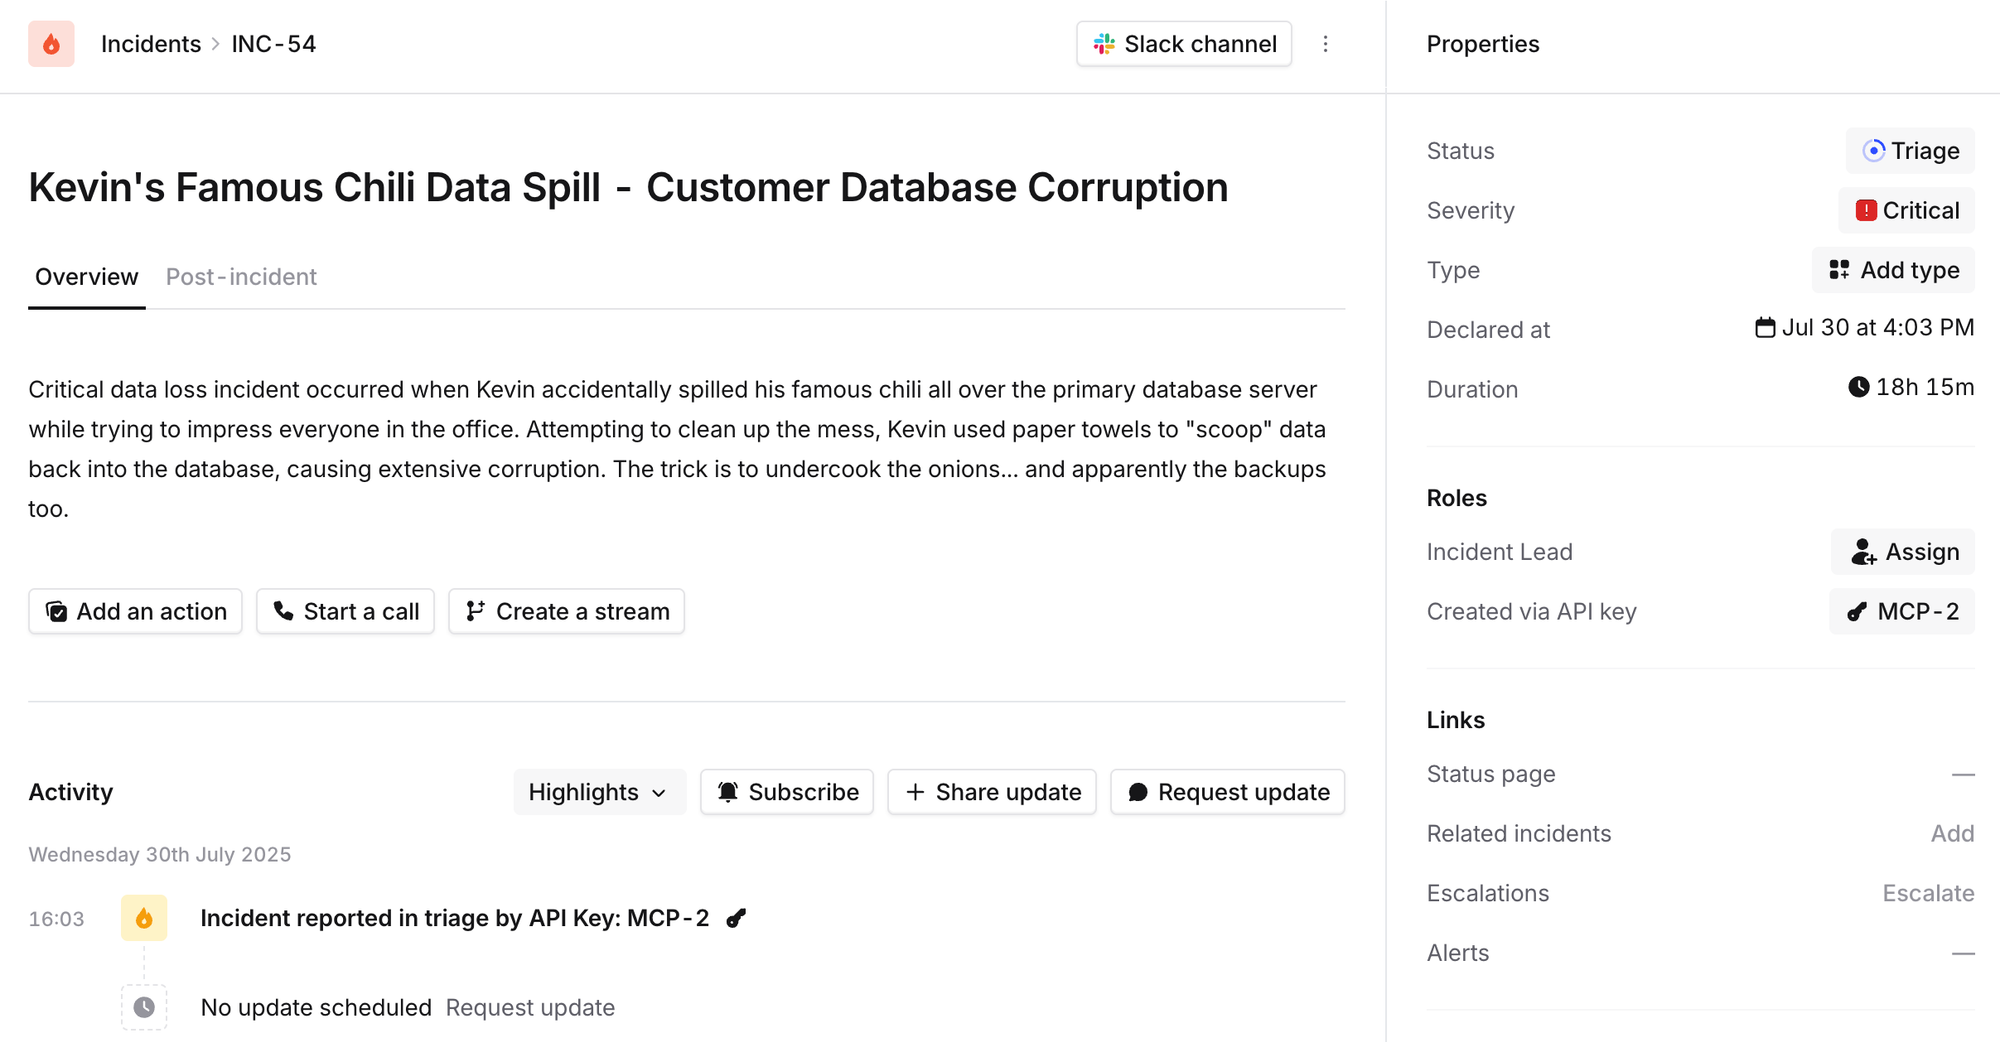This screenshot has height=1042, width=2000.
Task: Assign an Incident Lead
Action: click(x=1903, y=552)
